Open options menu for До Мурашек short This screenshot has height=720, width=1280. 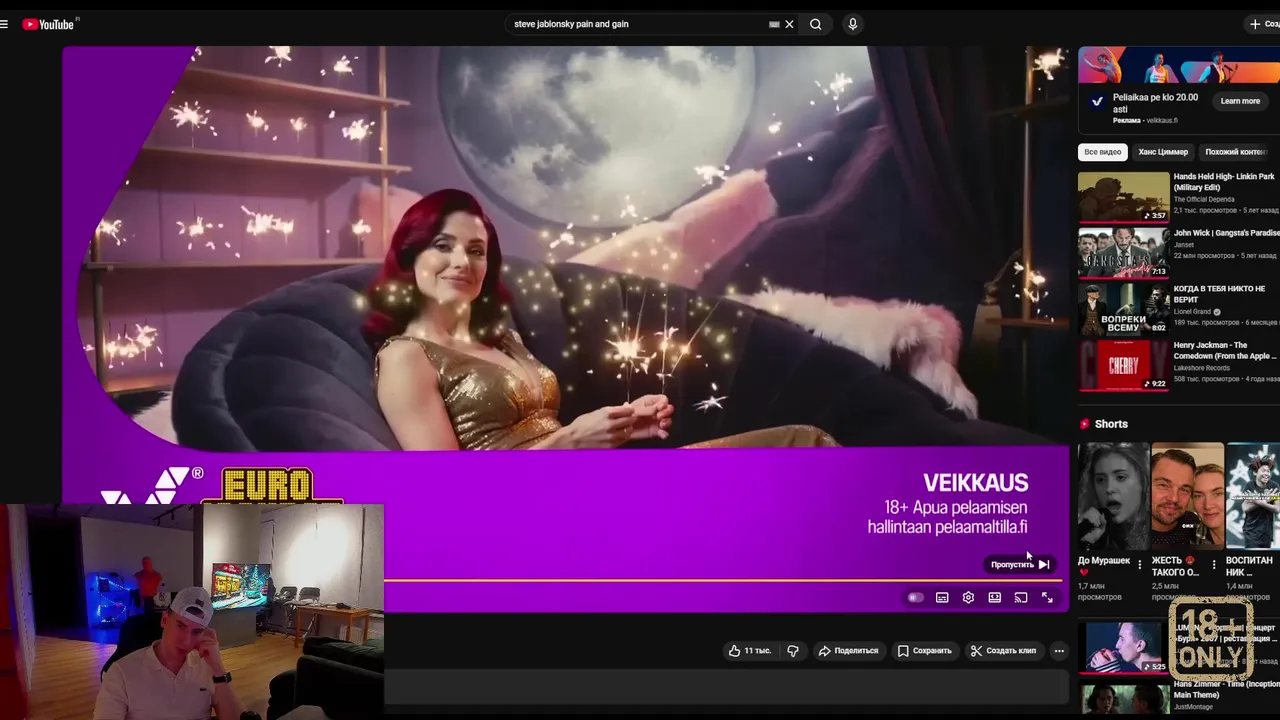point(1140,565)
